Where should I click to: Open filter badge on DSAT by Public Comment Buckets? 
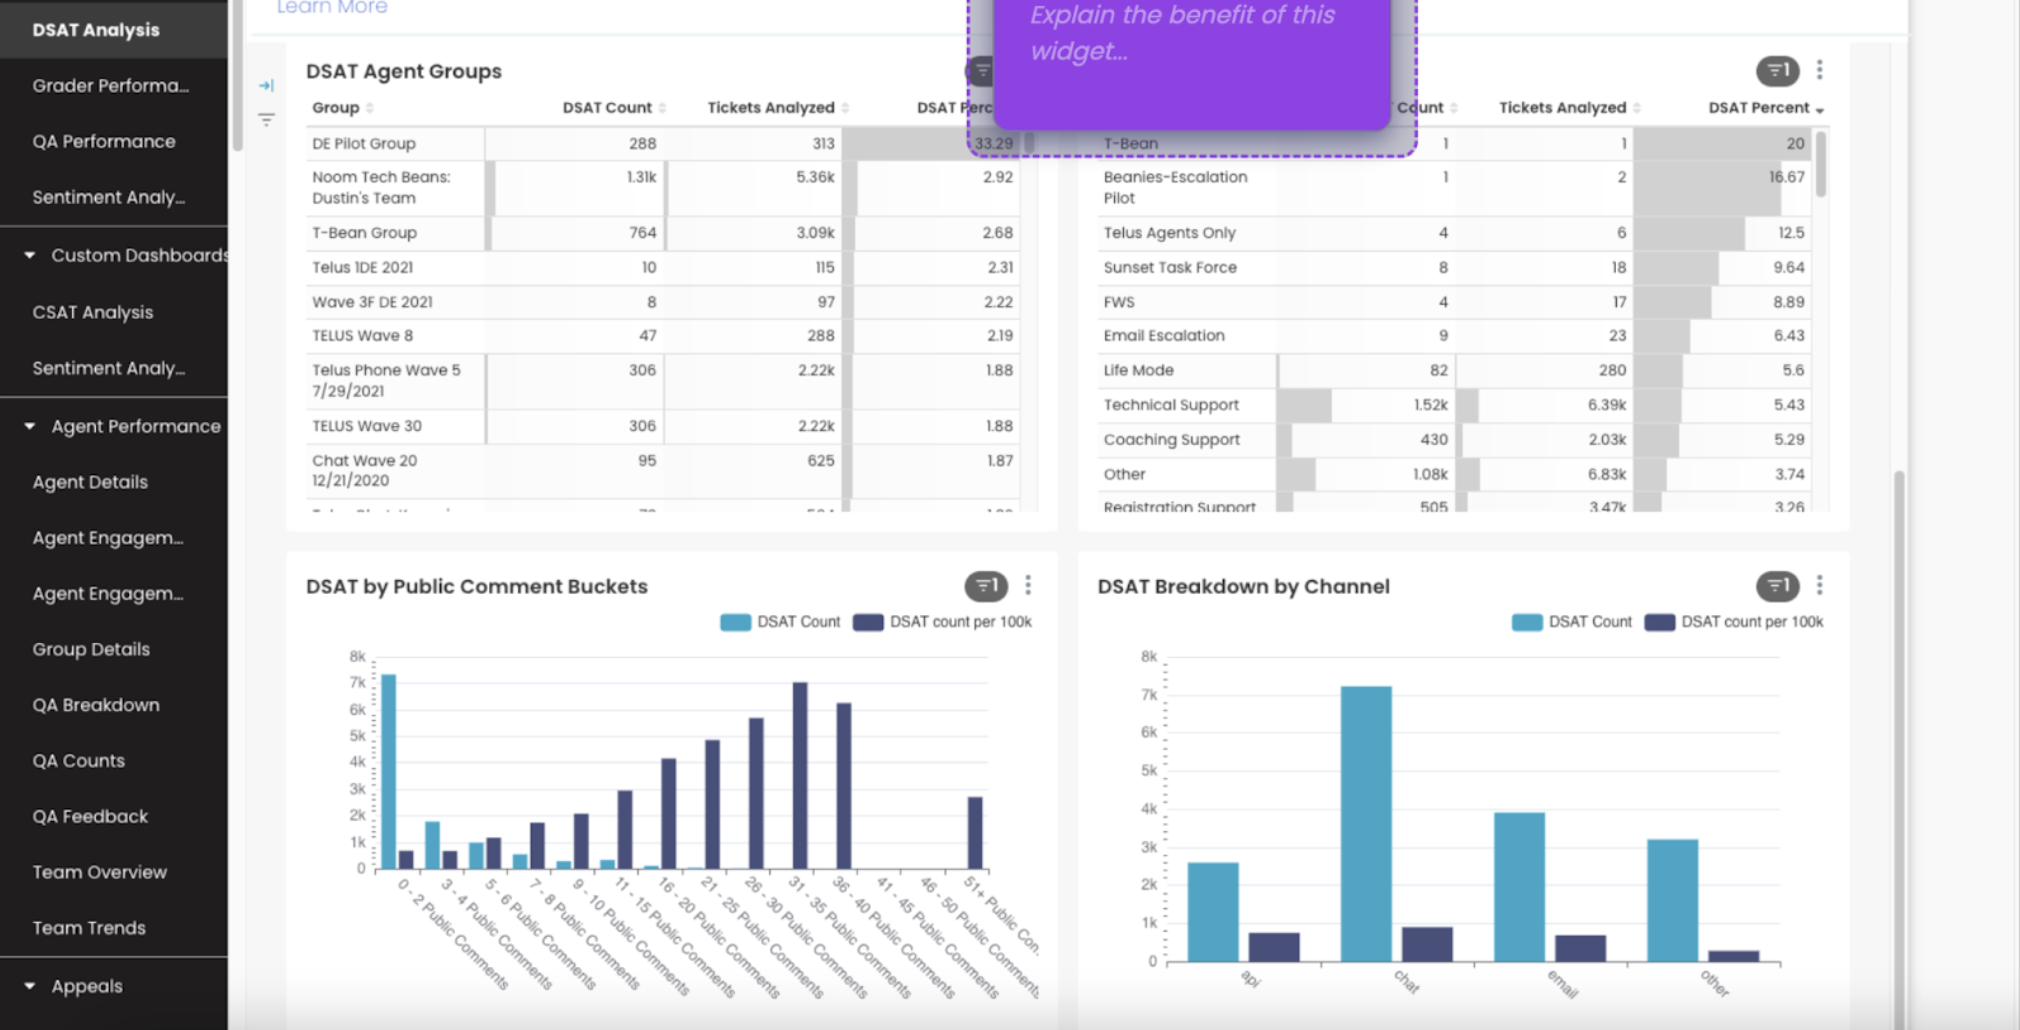pos(985,586)
